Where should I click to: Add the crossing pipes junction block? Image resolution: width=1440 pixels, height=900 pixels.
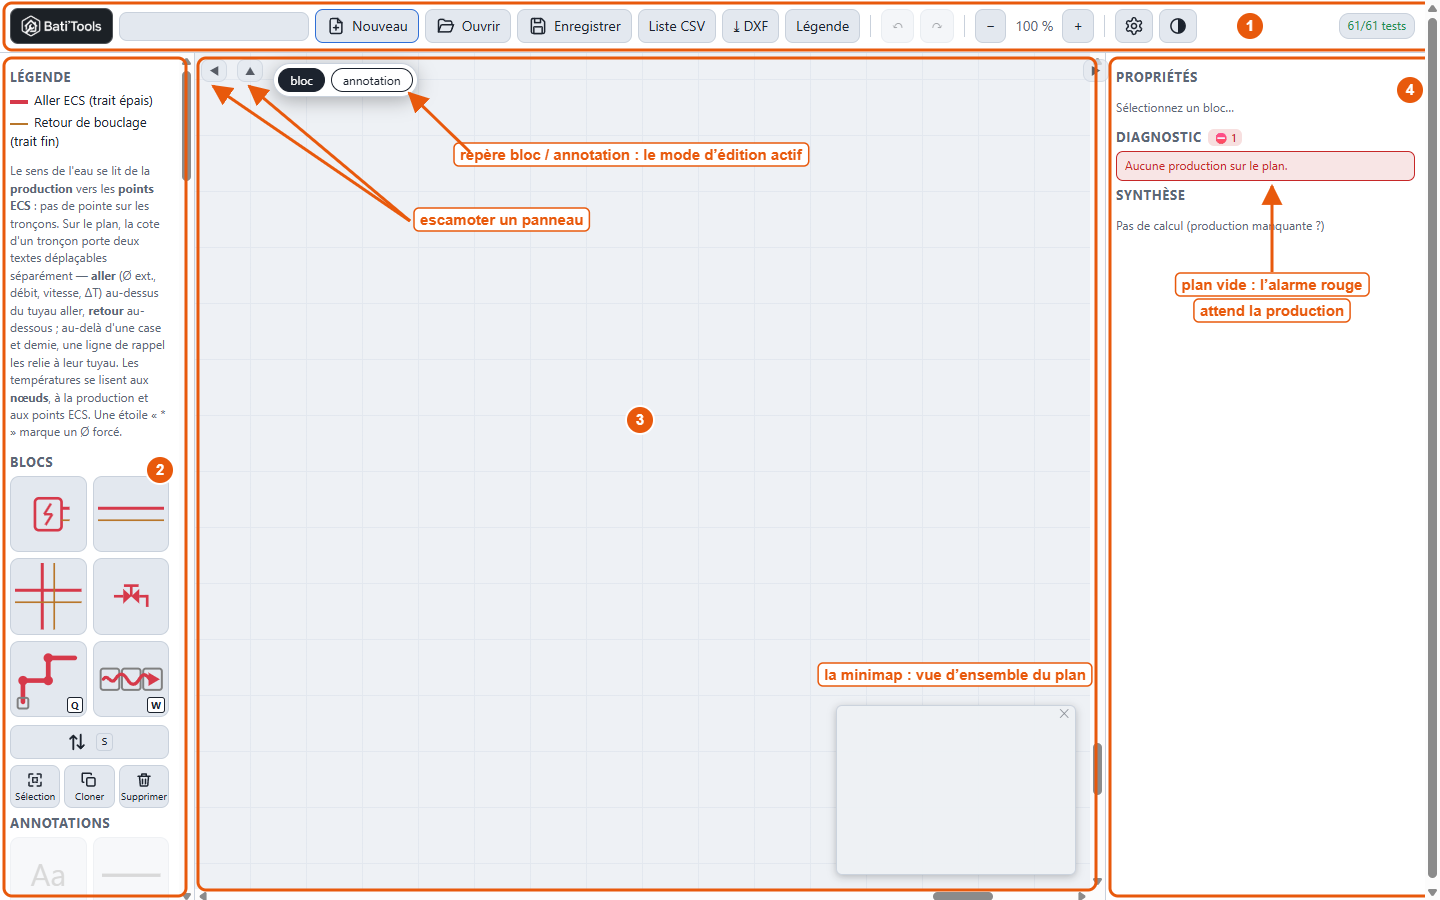pyautogui.click(x=48, y=596)
